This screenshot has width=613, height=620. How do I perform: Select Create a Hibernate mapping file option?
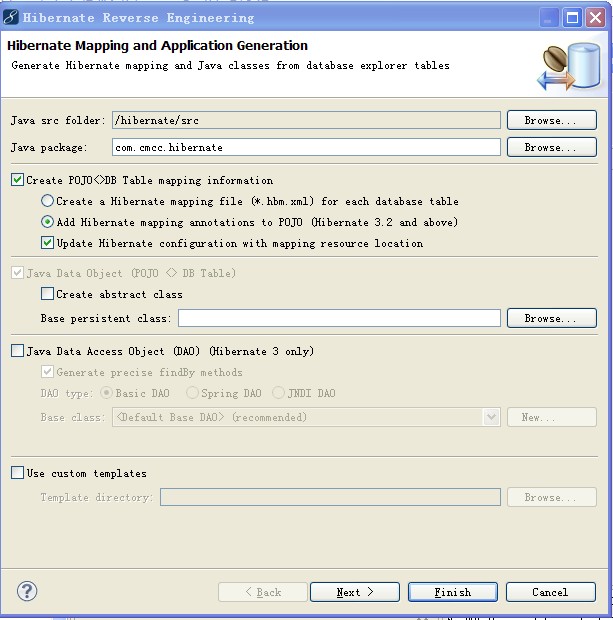[47, 201]
